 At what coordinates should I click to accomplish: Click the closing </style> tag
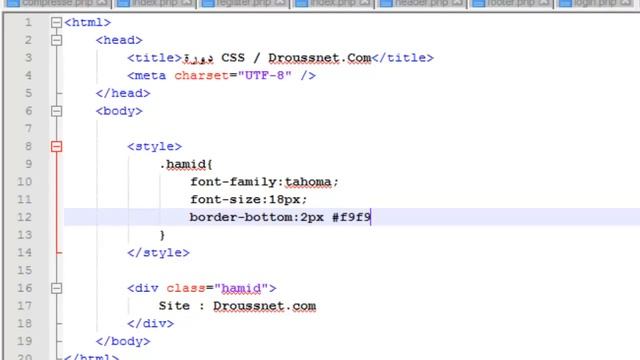[158, 253]
